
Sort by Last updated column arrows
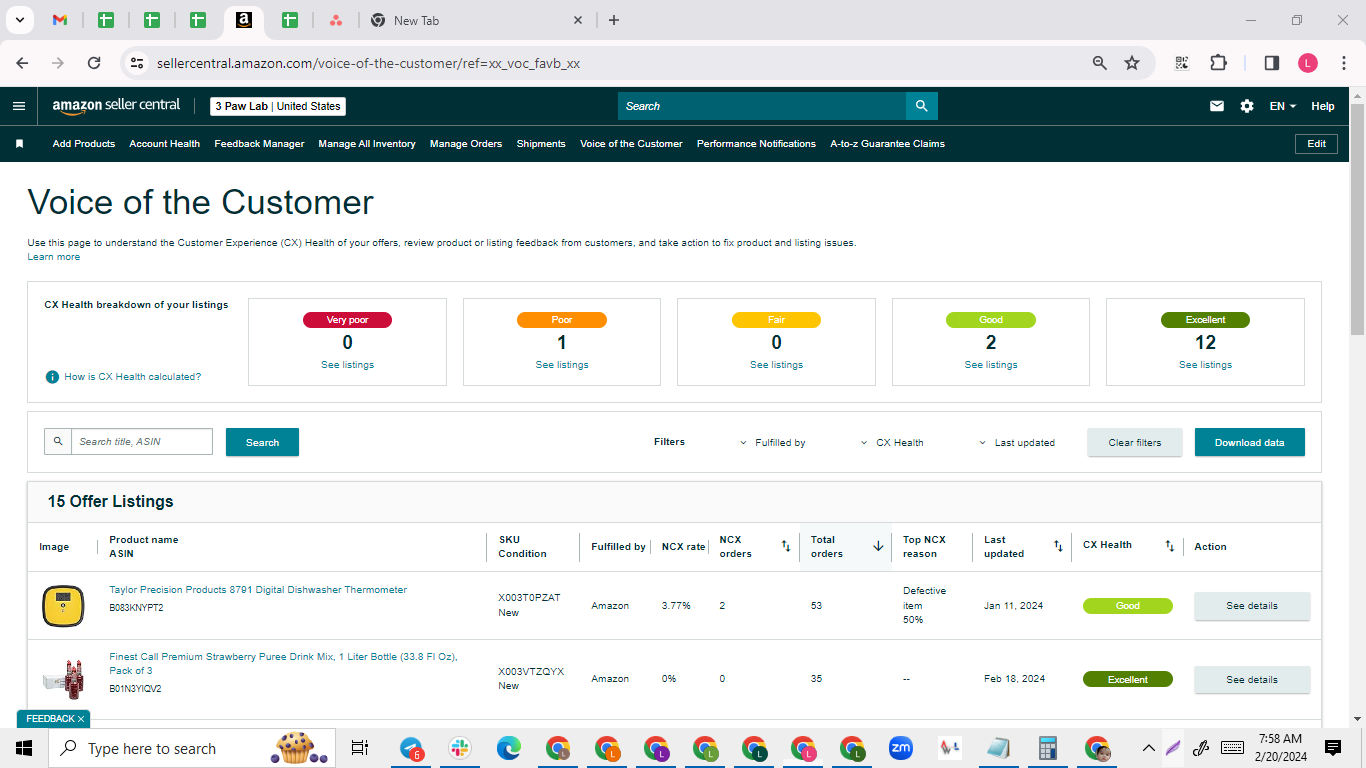tap(1058, 546)
